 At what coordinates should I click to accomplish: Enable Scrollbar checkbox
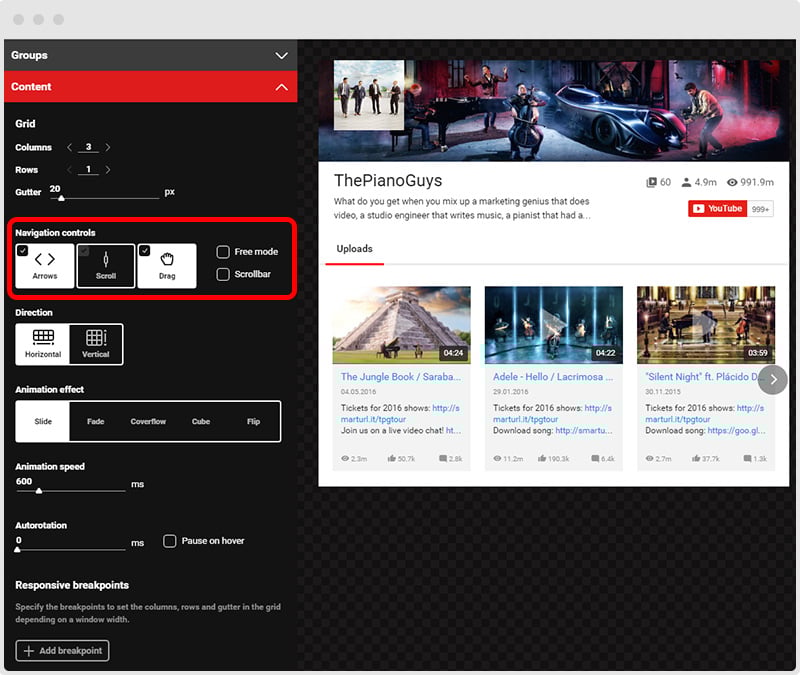pos(223,274)
